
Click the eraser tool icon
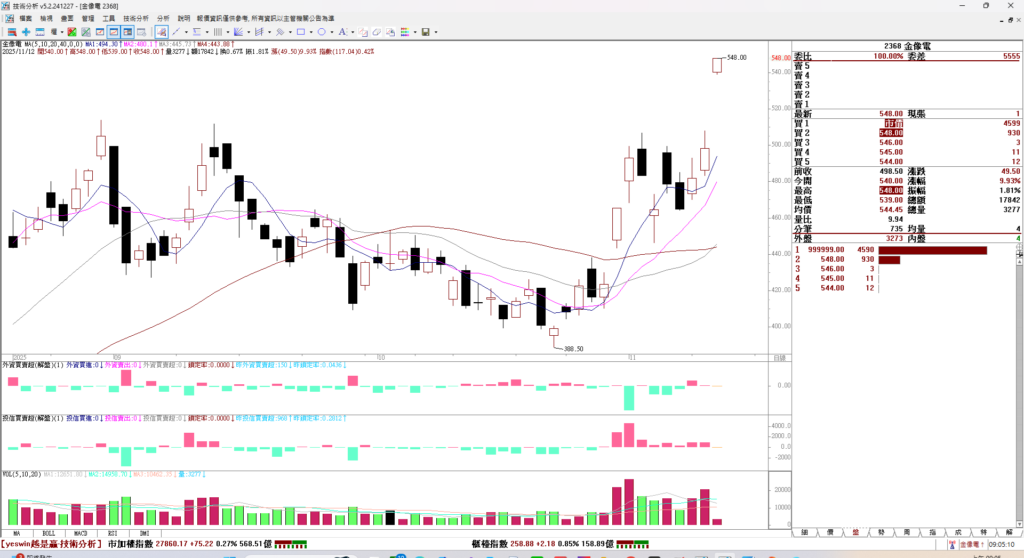[377, 32]
